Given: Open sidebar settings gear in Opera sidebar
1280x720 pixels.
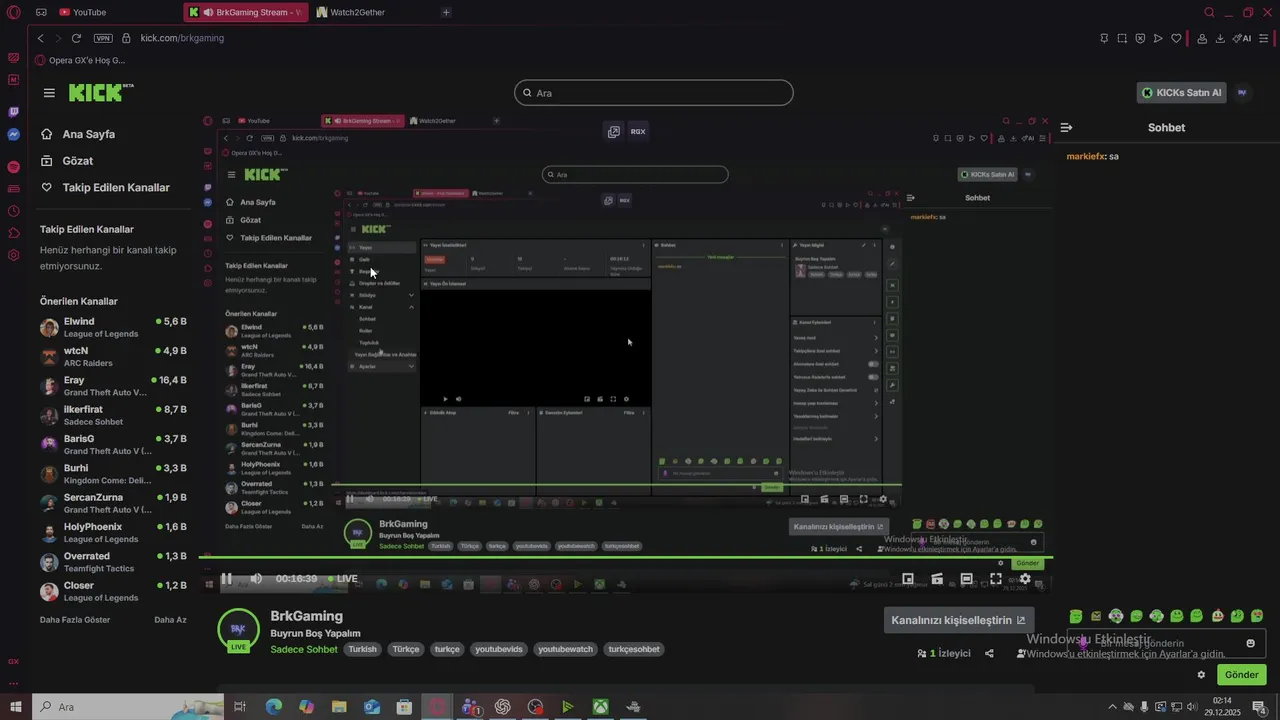Looking at the screenshot, I should point(14,255).
